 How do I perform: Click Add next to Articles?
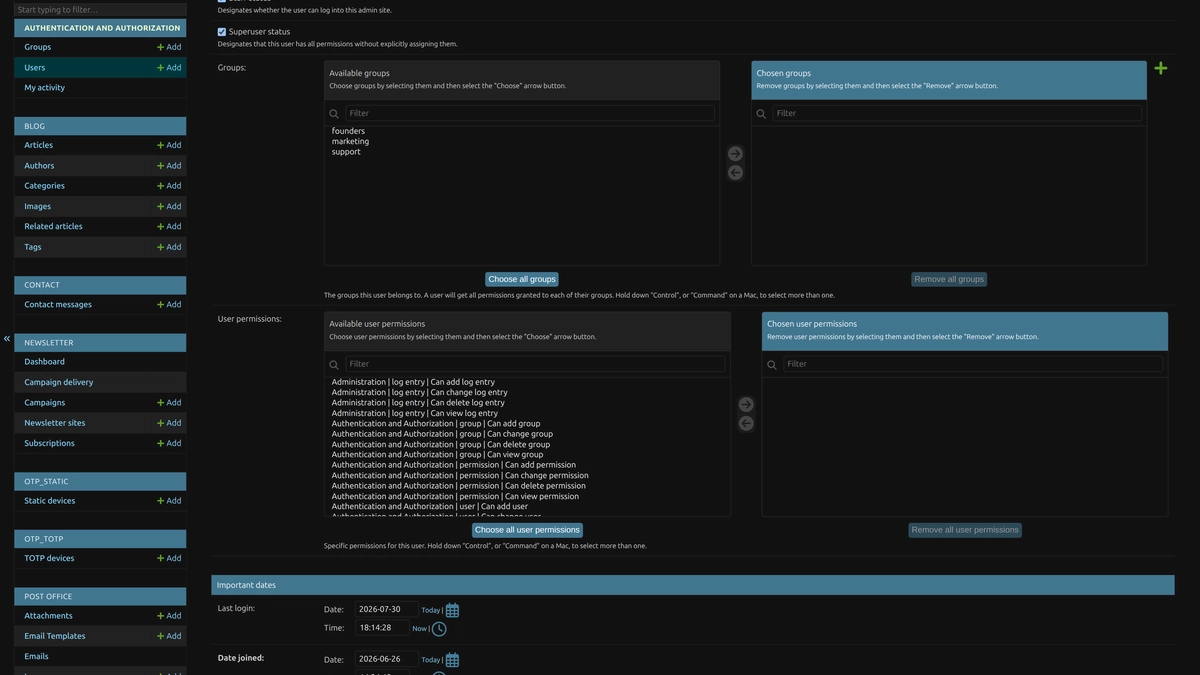(169, 145)
